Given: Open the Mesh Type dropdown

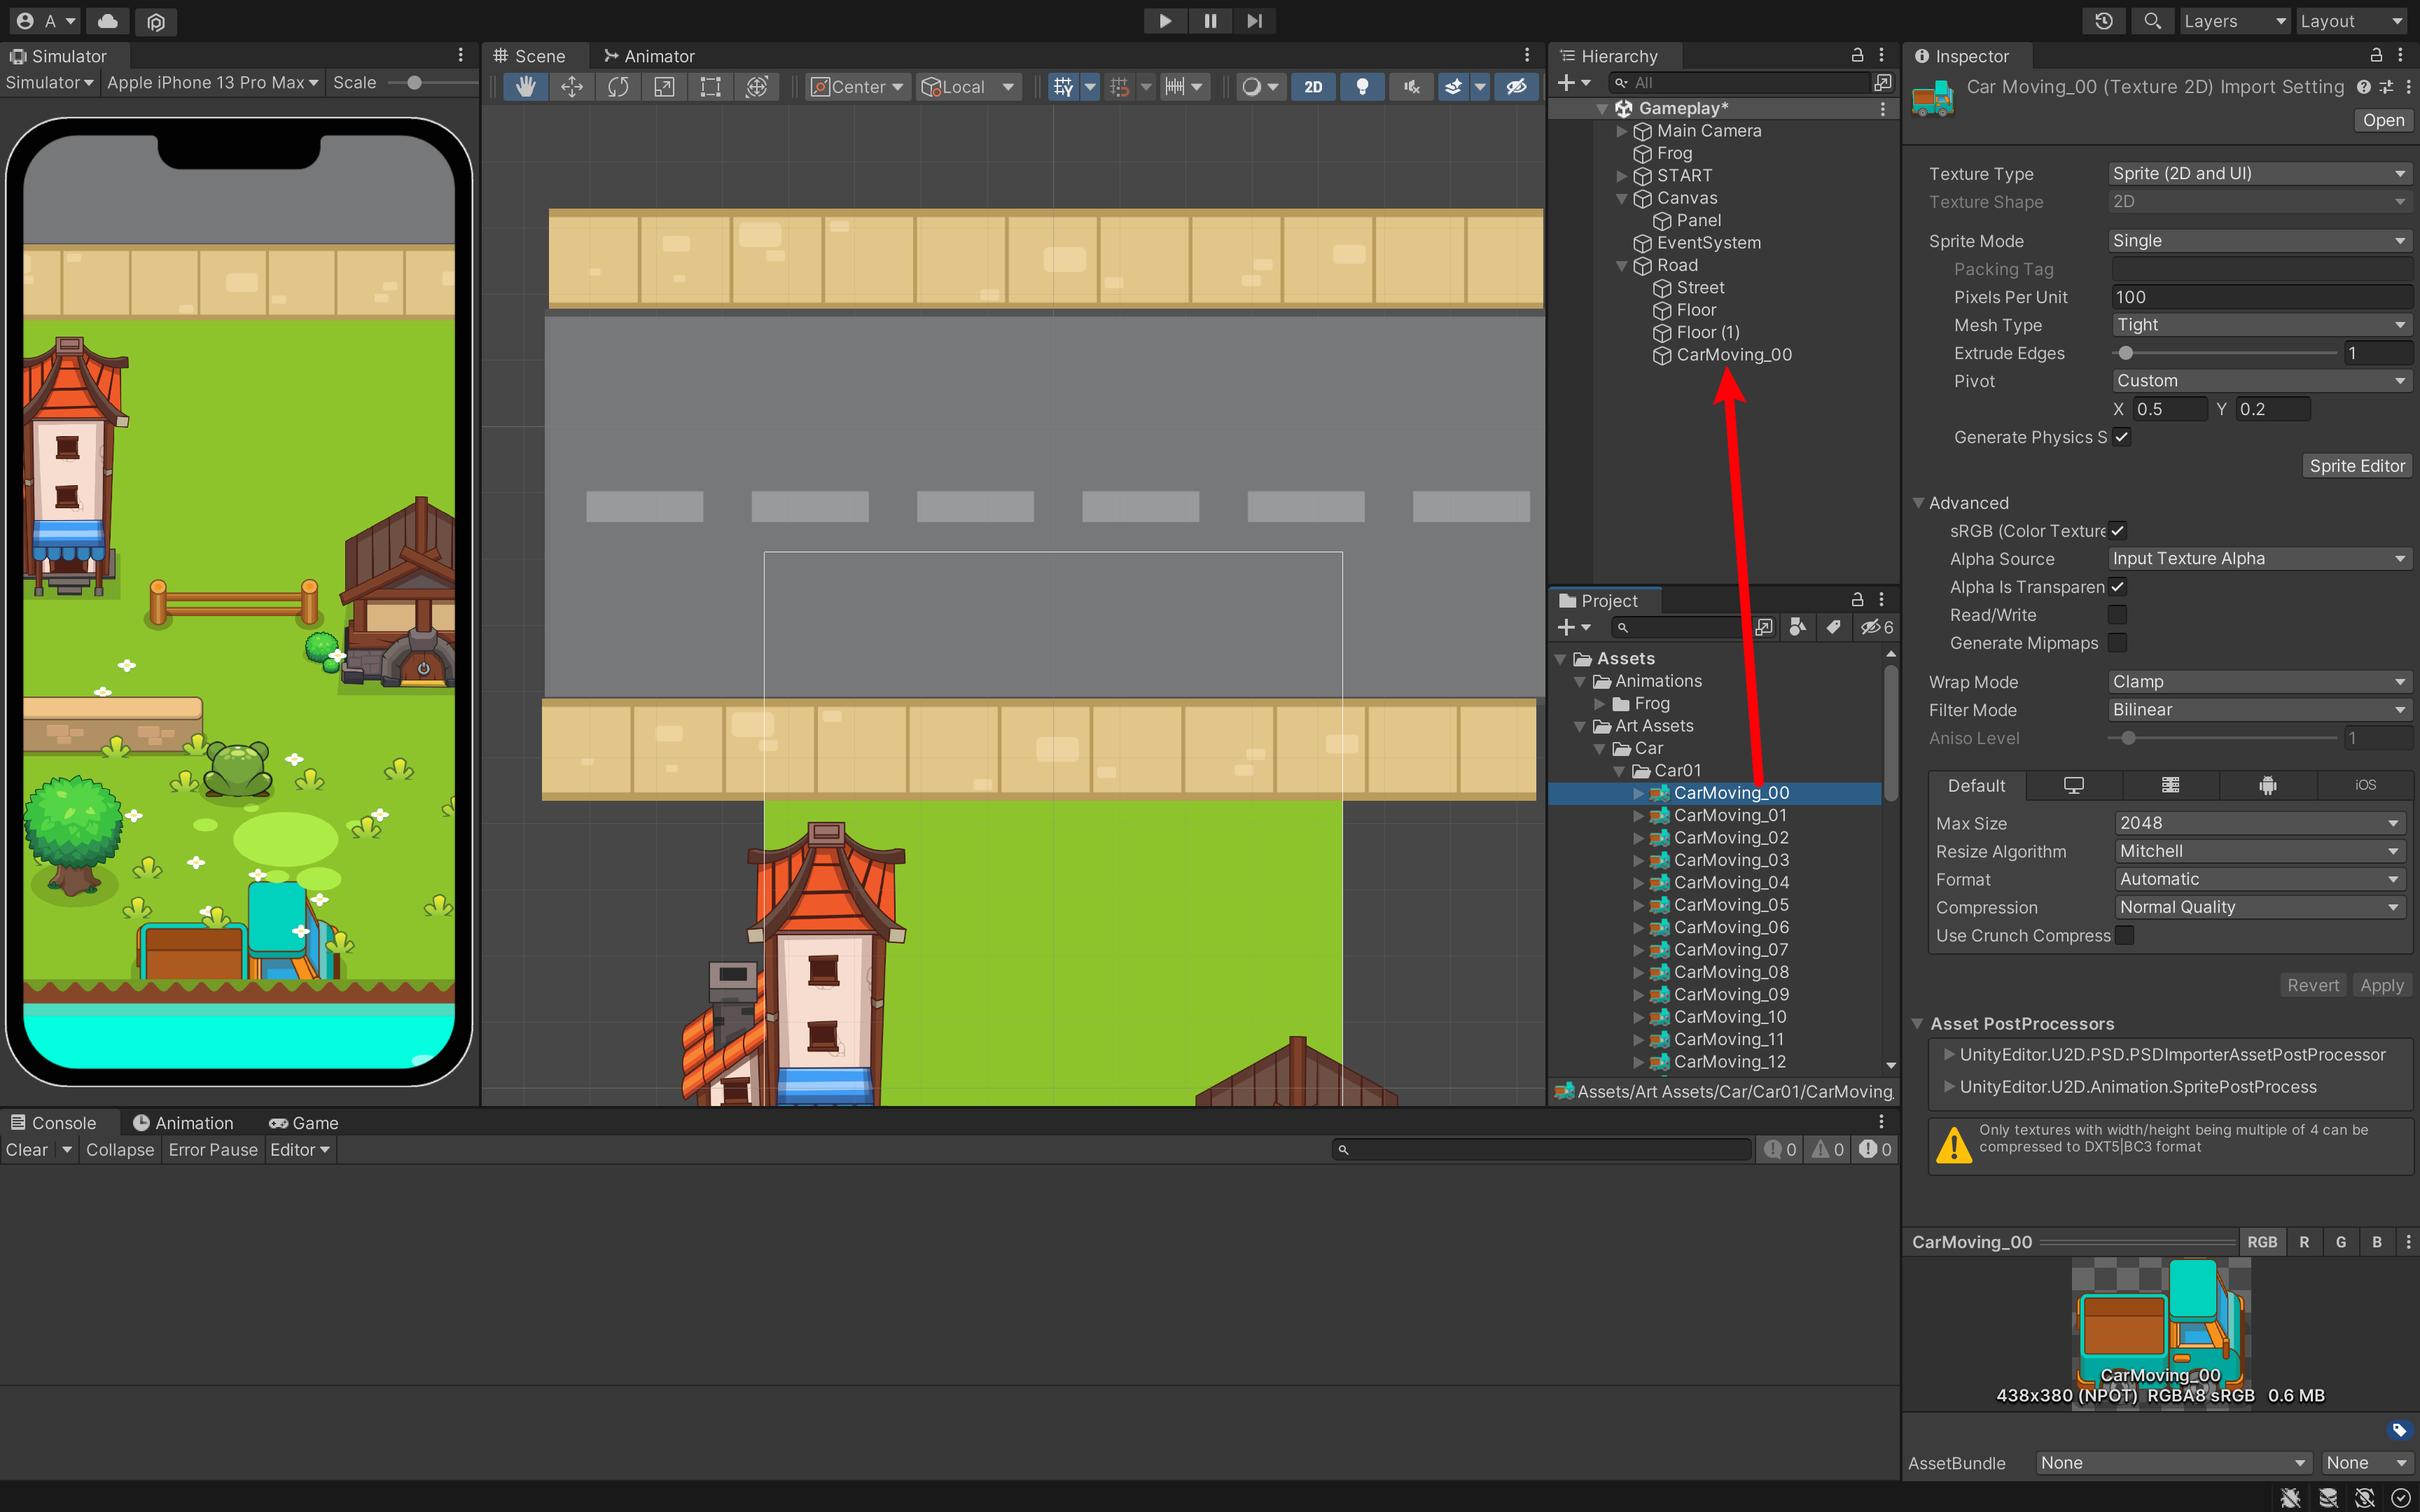Looking at the screenshot, I should (x=2262, y=325).
